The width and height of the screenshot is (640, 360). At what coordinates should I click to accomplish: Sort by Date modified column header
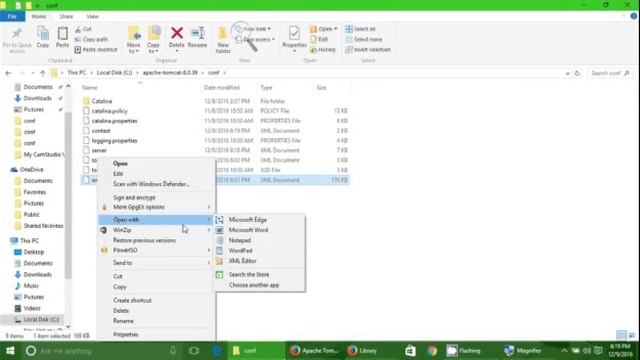(x=222, y=87)
